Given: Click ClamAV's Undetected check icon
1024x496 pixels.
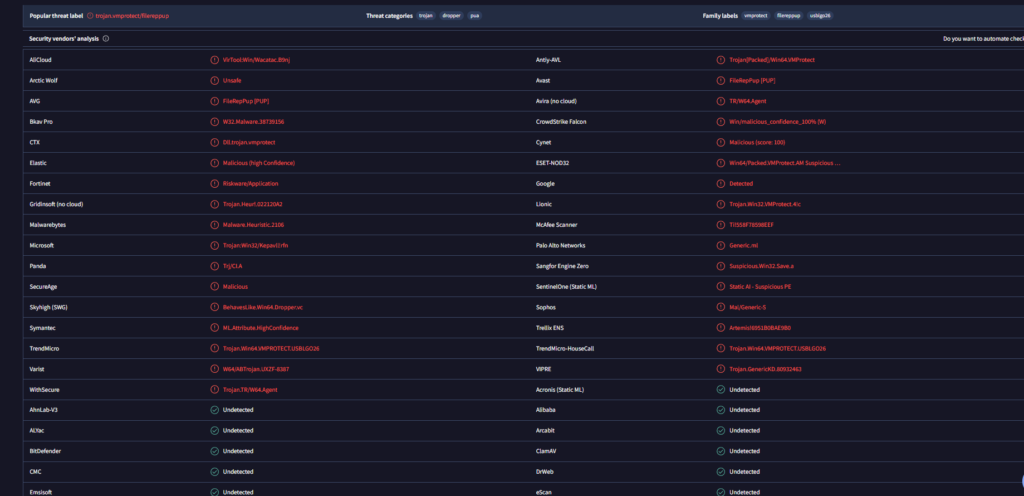Looking at the screenshot, I should coord(720,451).
